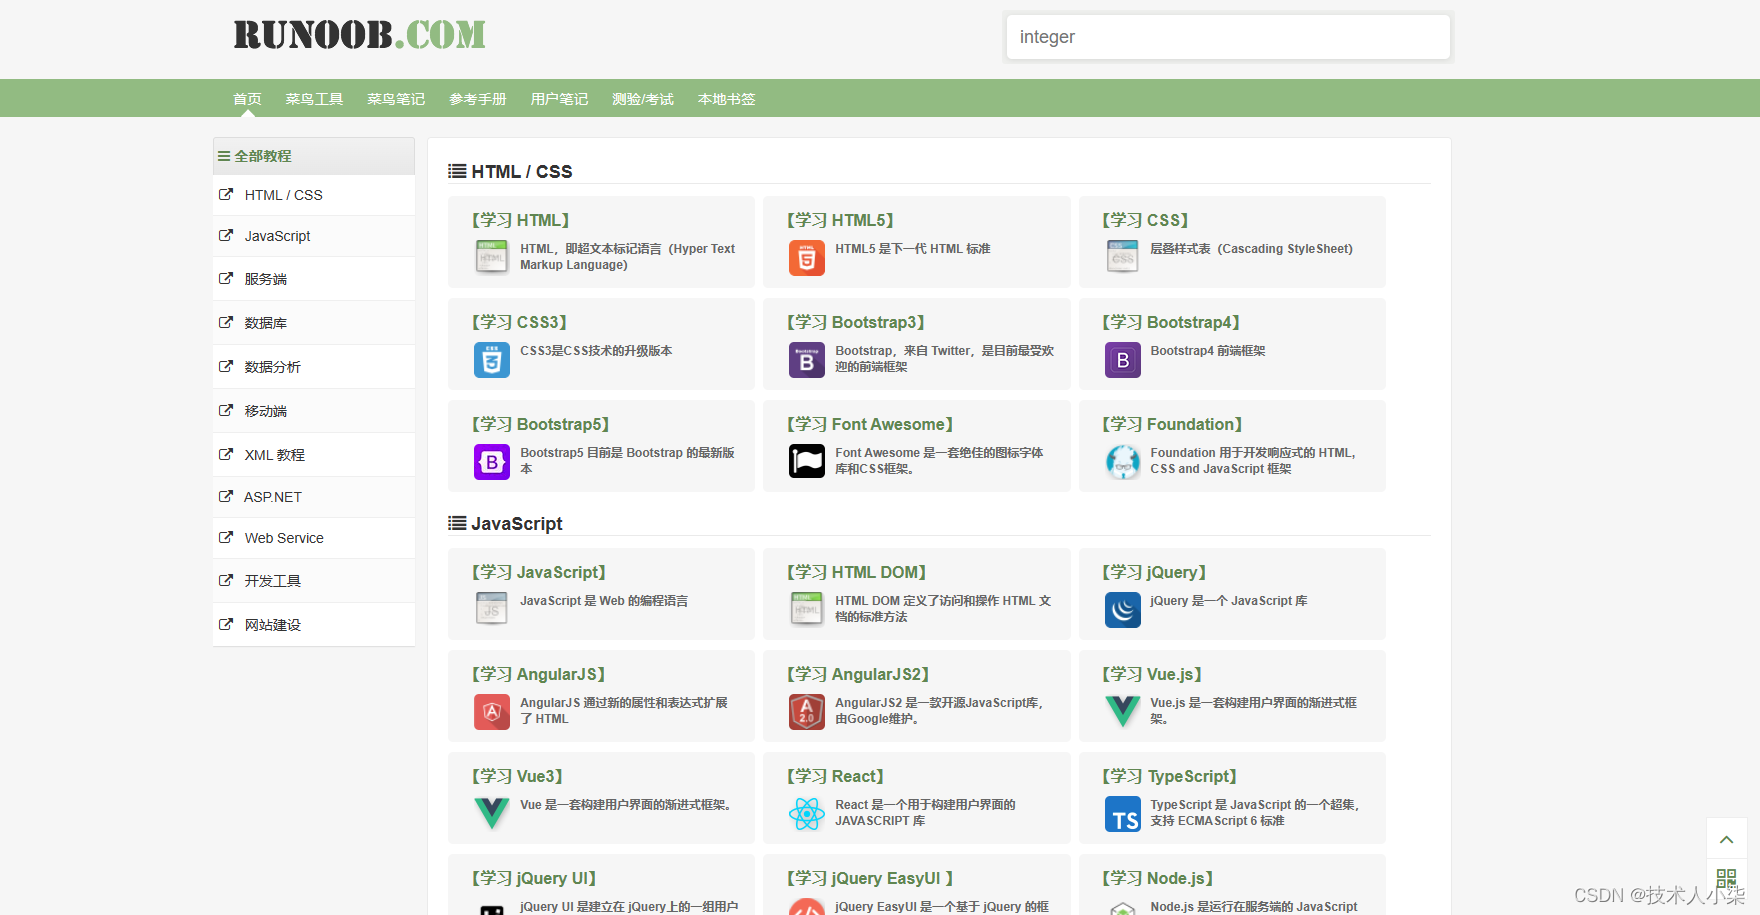Image resolution: width=1760 pixels, height=915 pixels.
Task: Click the Bootstrap3 icon
Action: point(806,359)
